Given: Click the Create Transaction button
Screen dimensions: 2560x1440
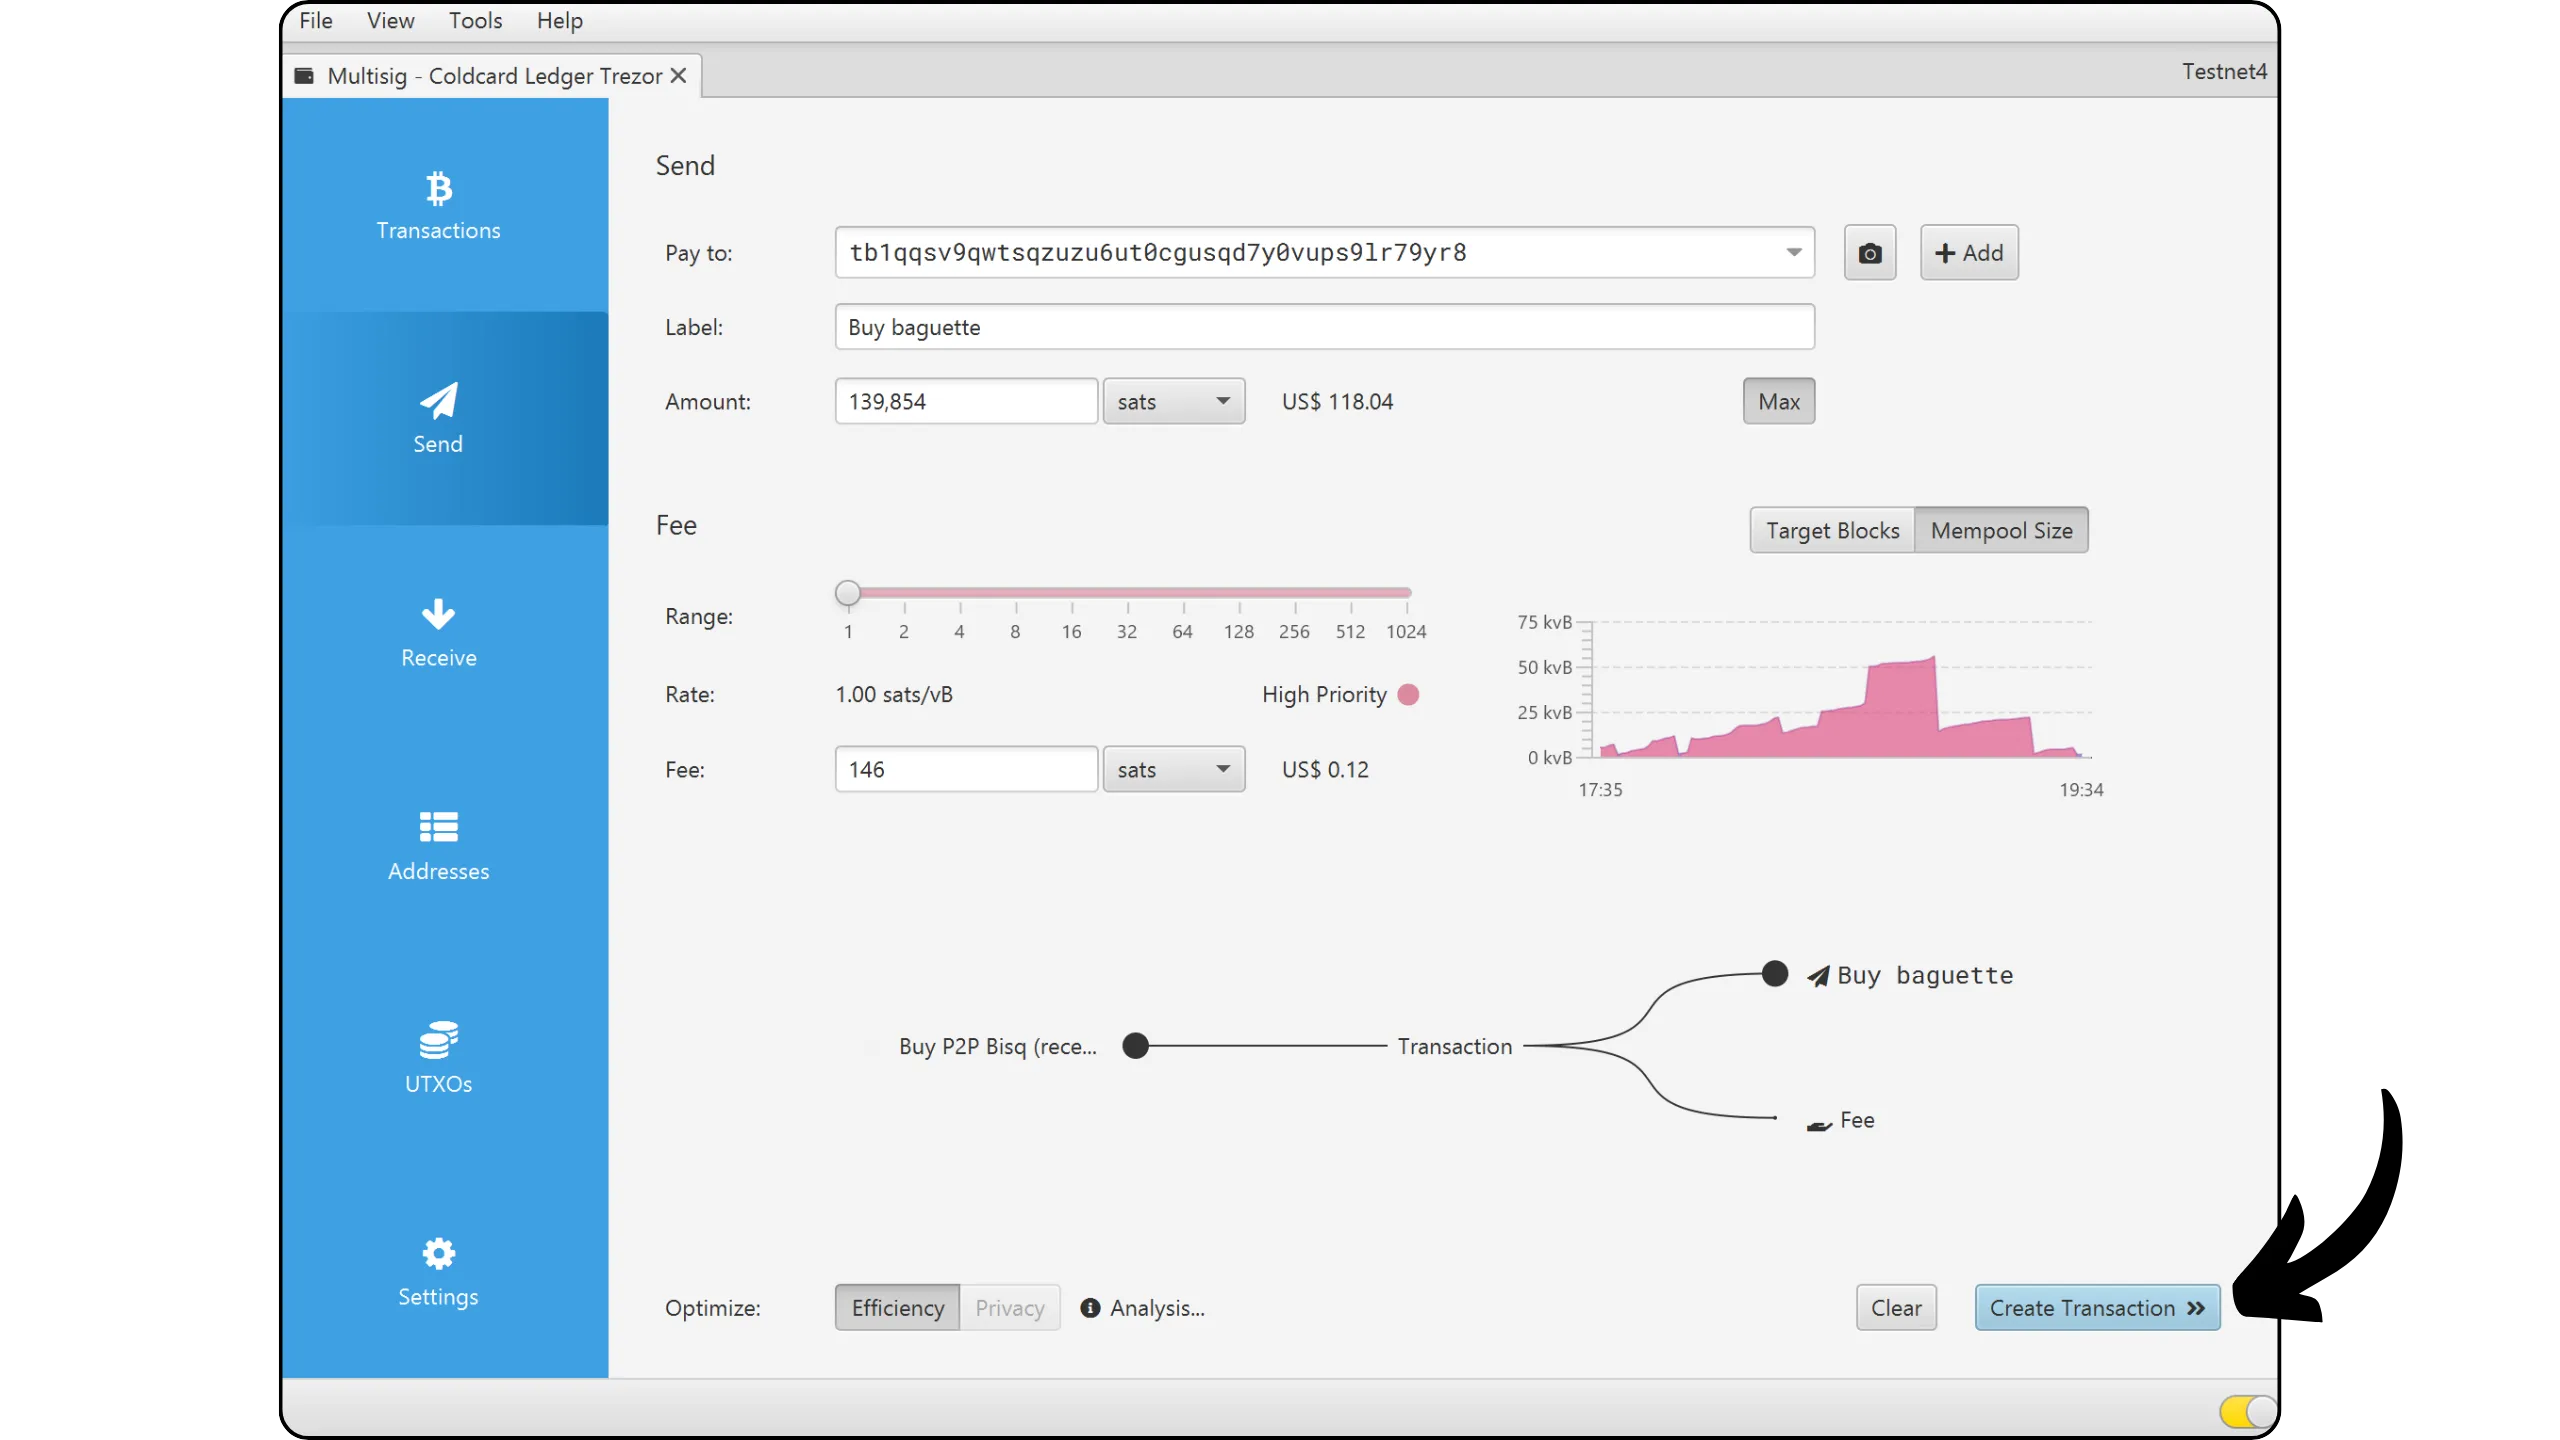Looking at the screenshot, I should point(2097,1308).
